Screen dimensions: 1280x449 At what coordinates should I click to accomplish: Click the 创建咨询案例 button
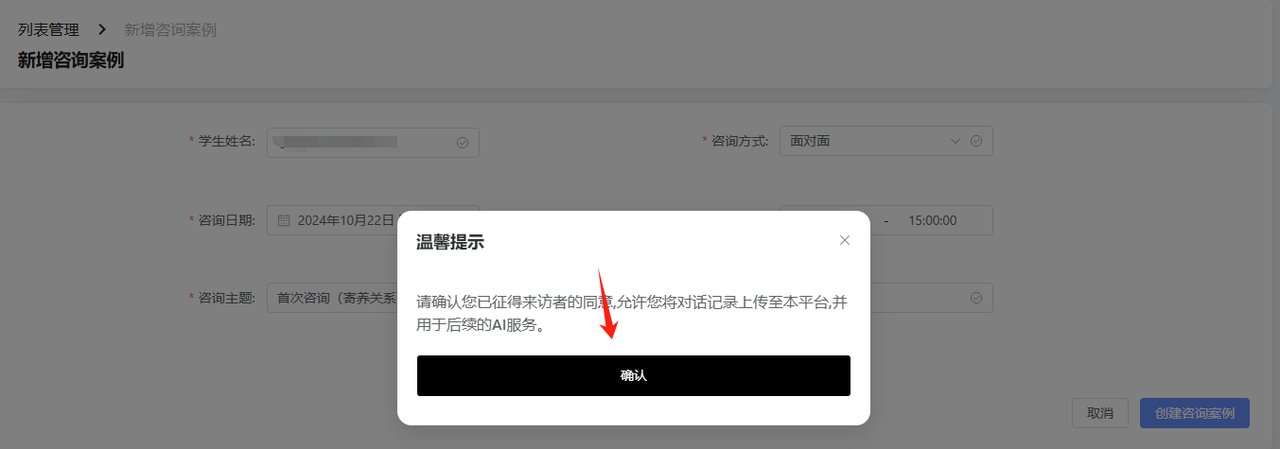point(1195,413)
